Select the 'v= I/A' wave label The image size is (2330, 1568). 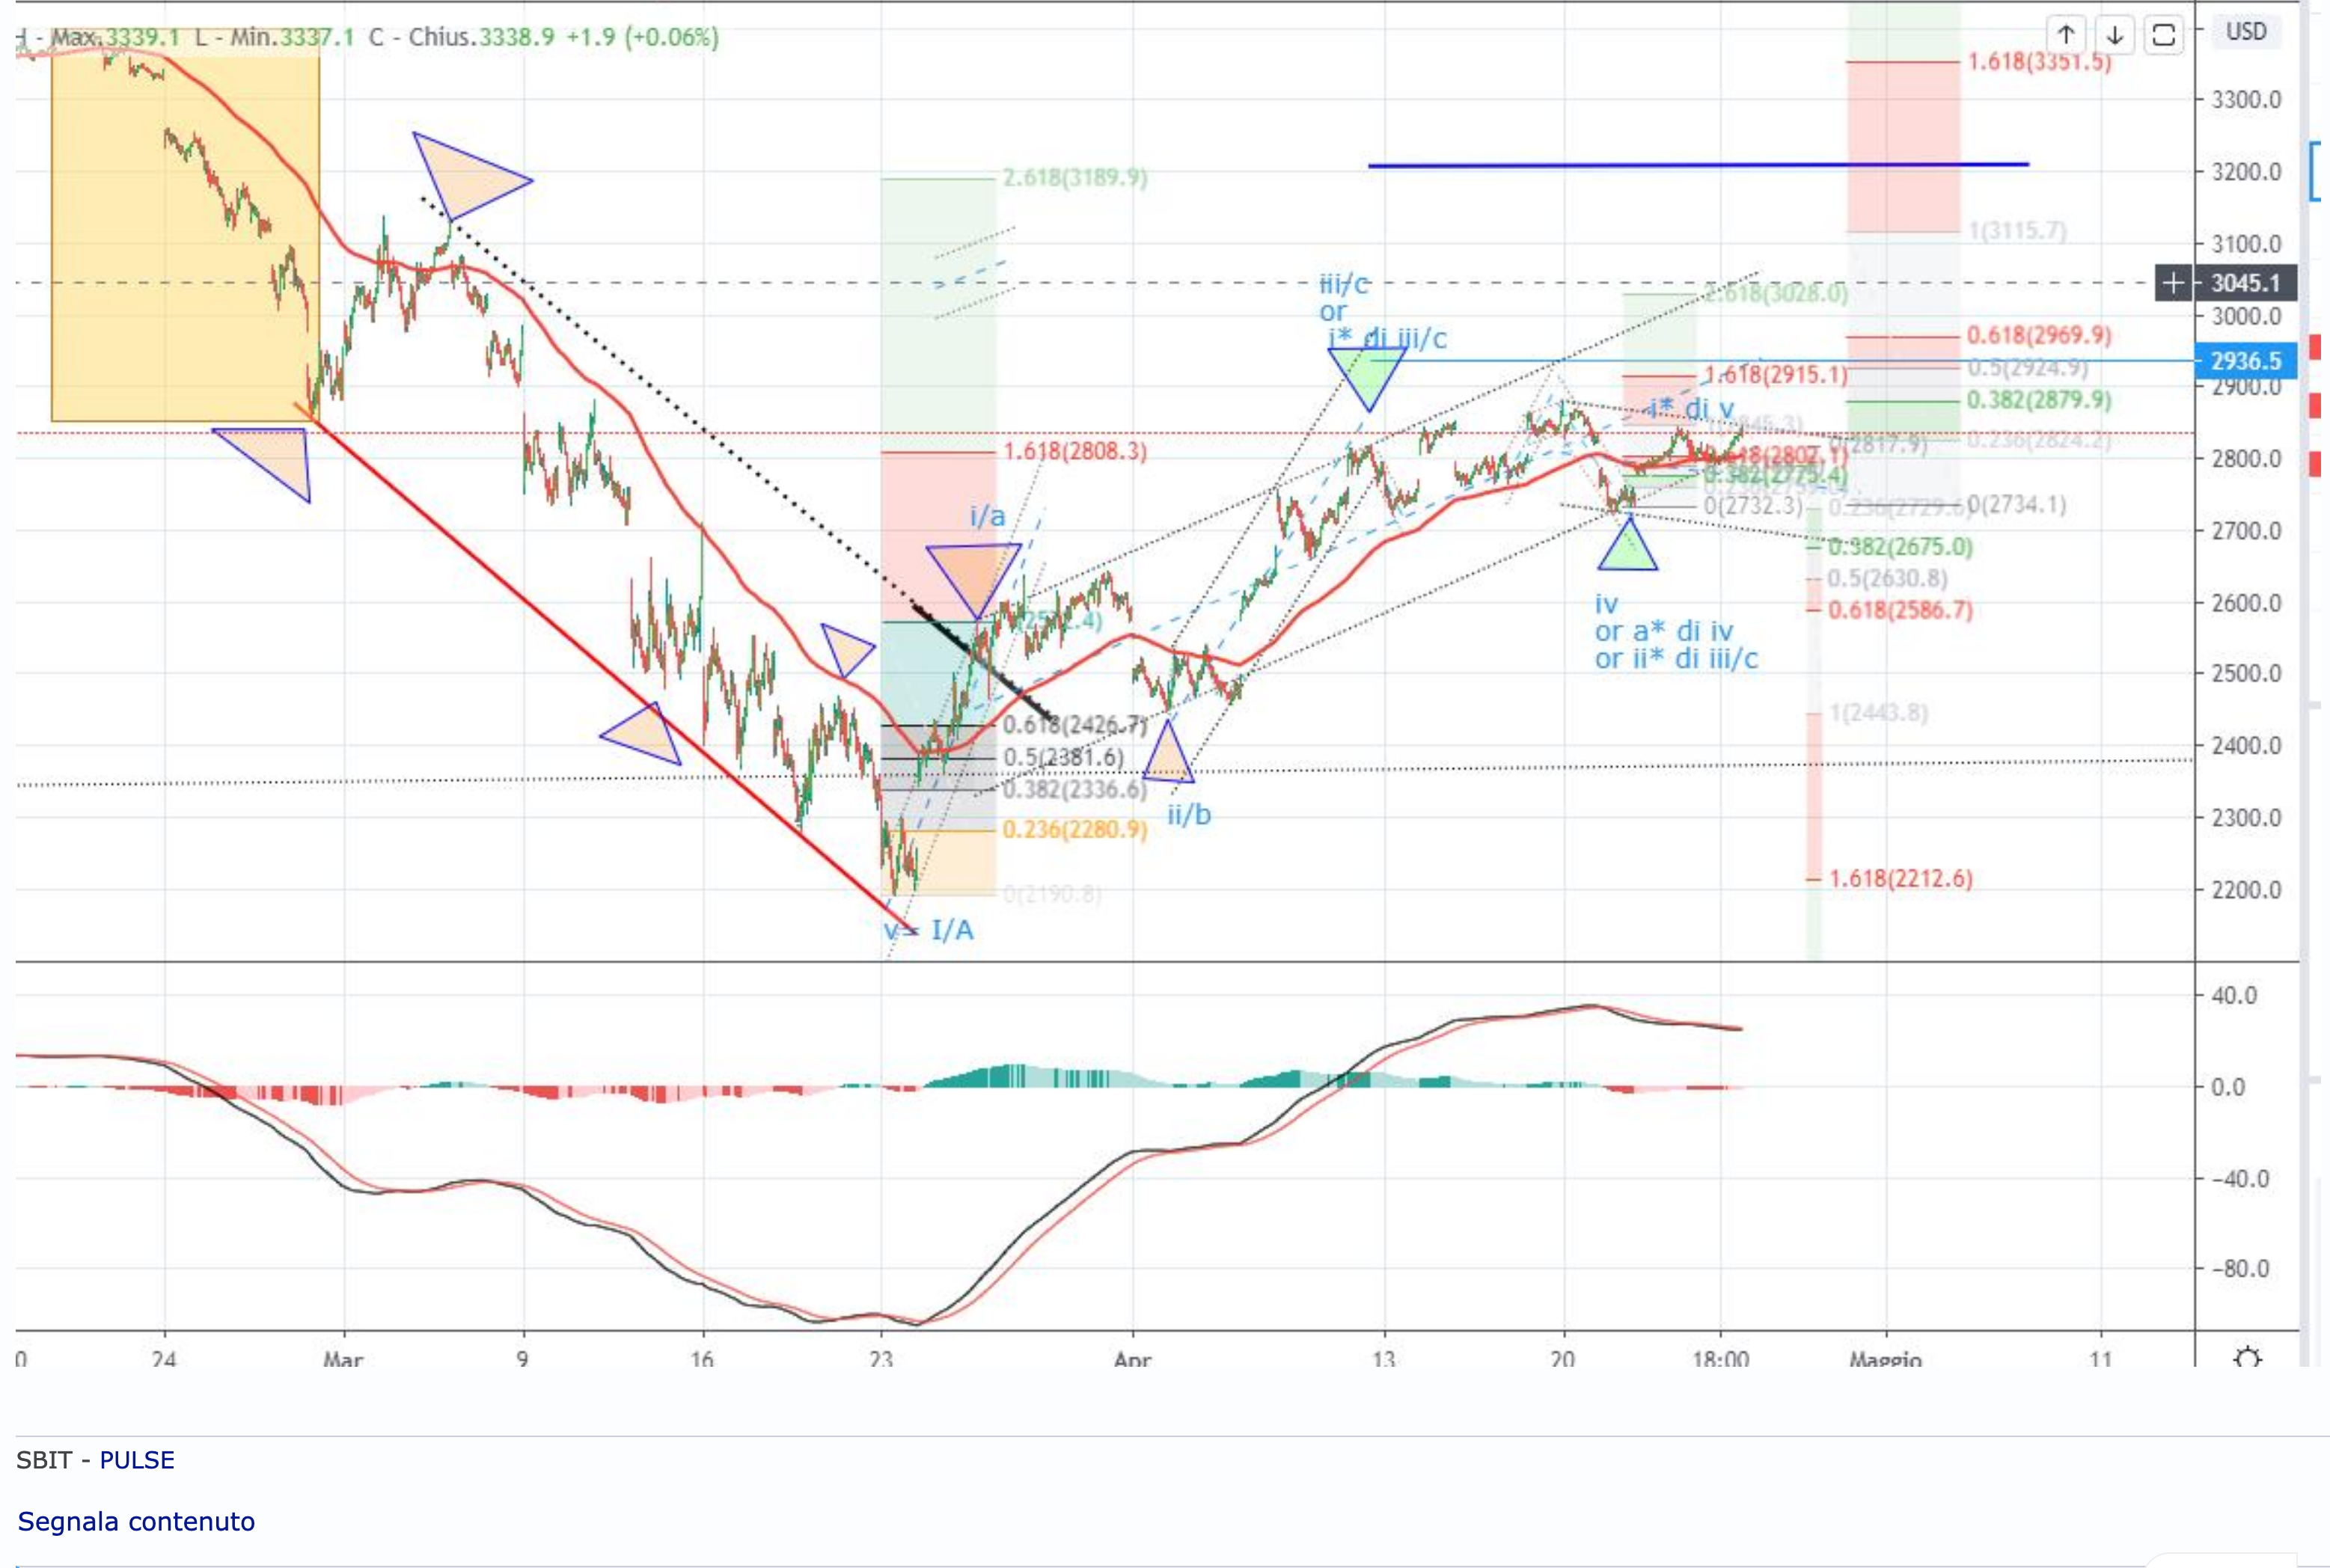click(x=928, y=931)
